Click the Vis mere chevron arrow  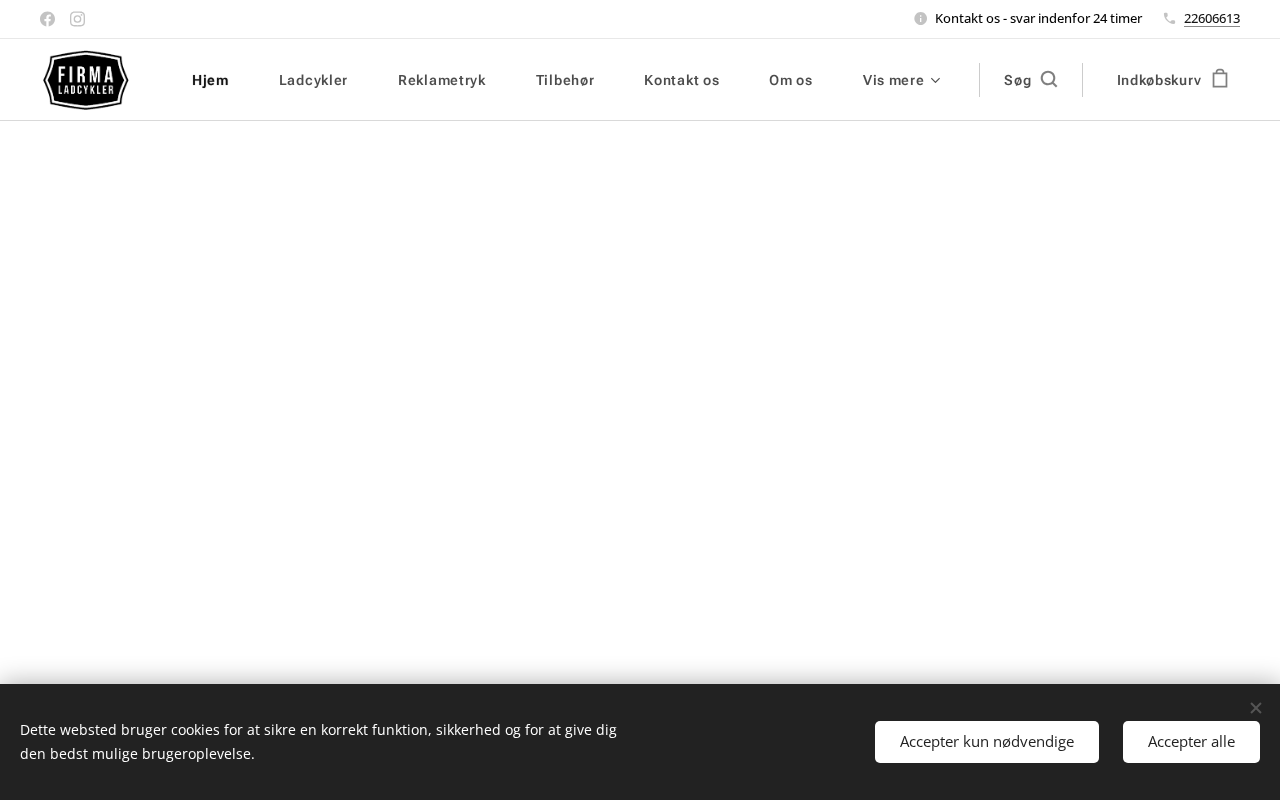pos(936,80)
